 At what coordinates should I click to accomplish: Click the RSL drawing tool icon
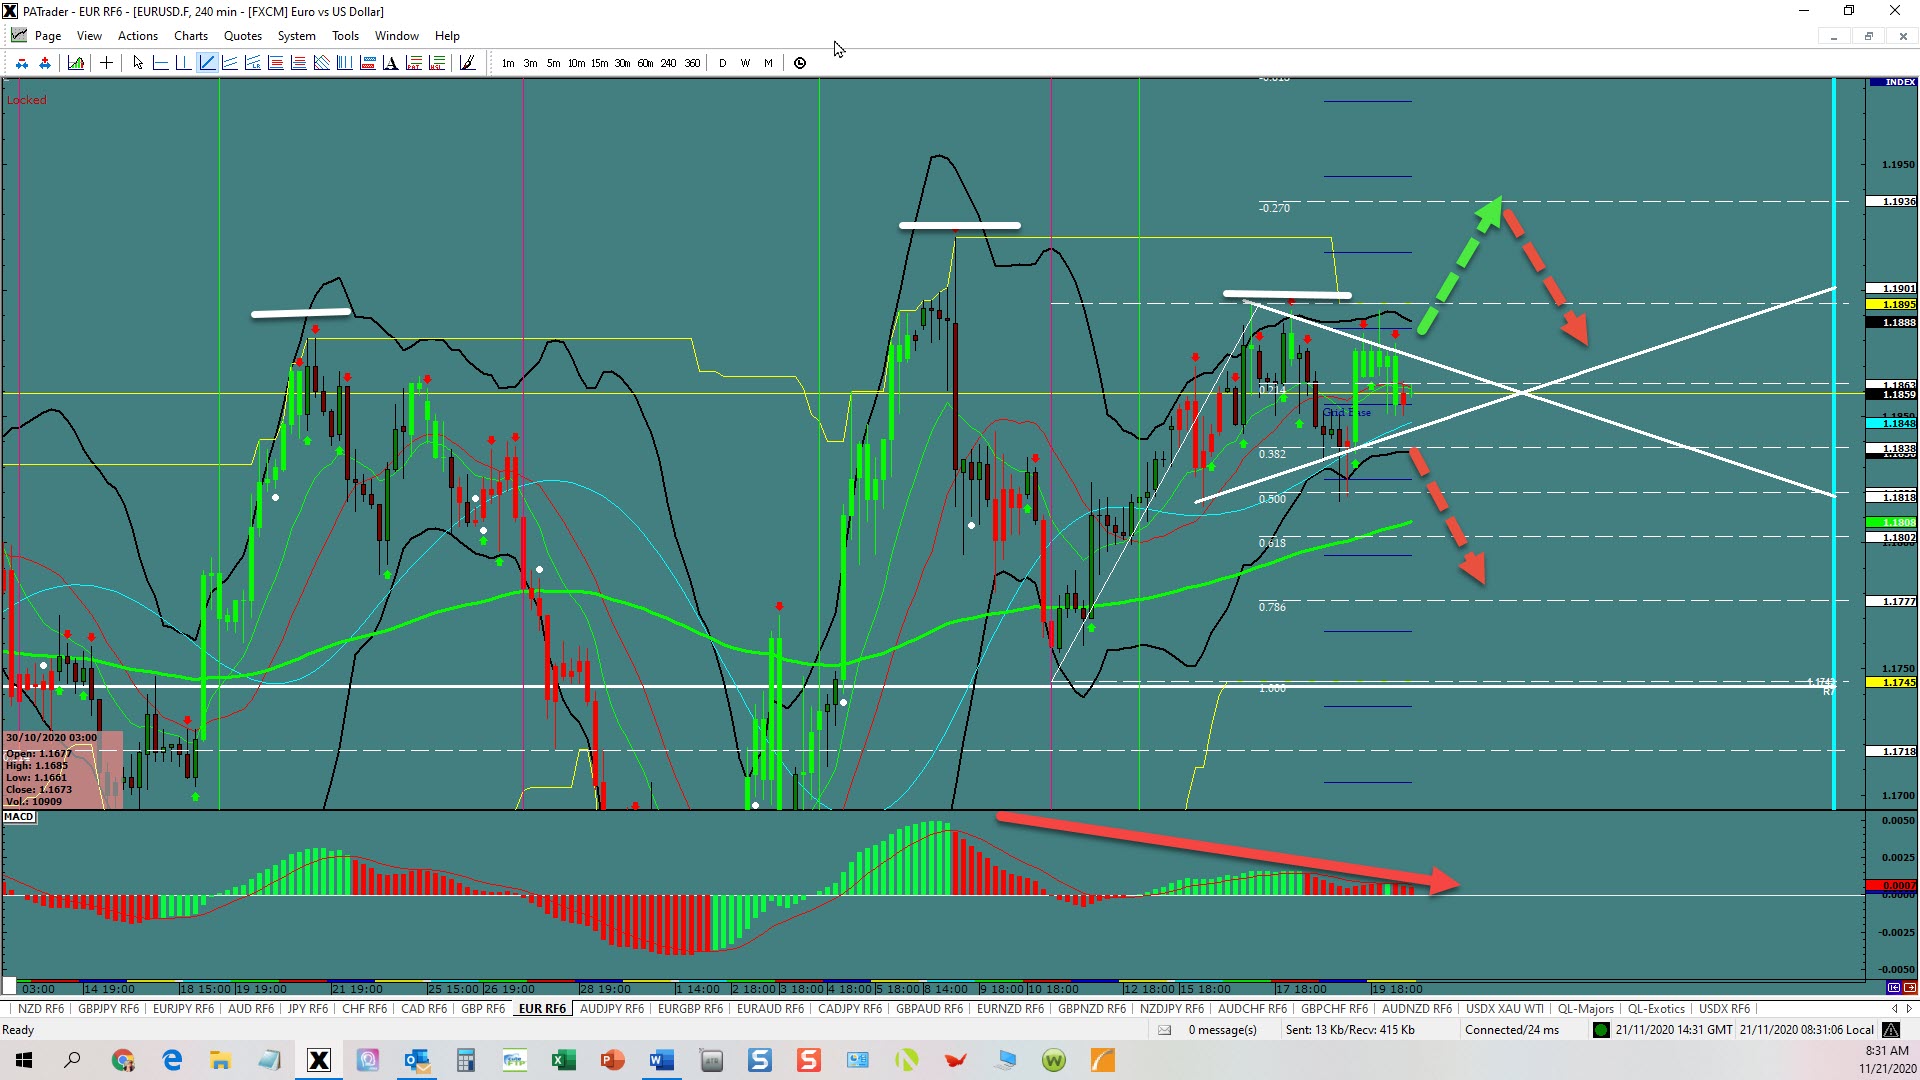pos(437,63)
